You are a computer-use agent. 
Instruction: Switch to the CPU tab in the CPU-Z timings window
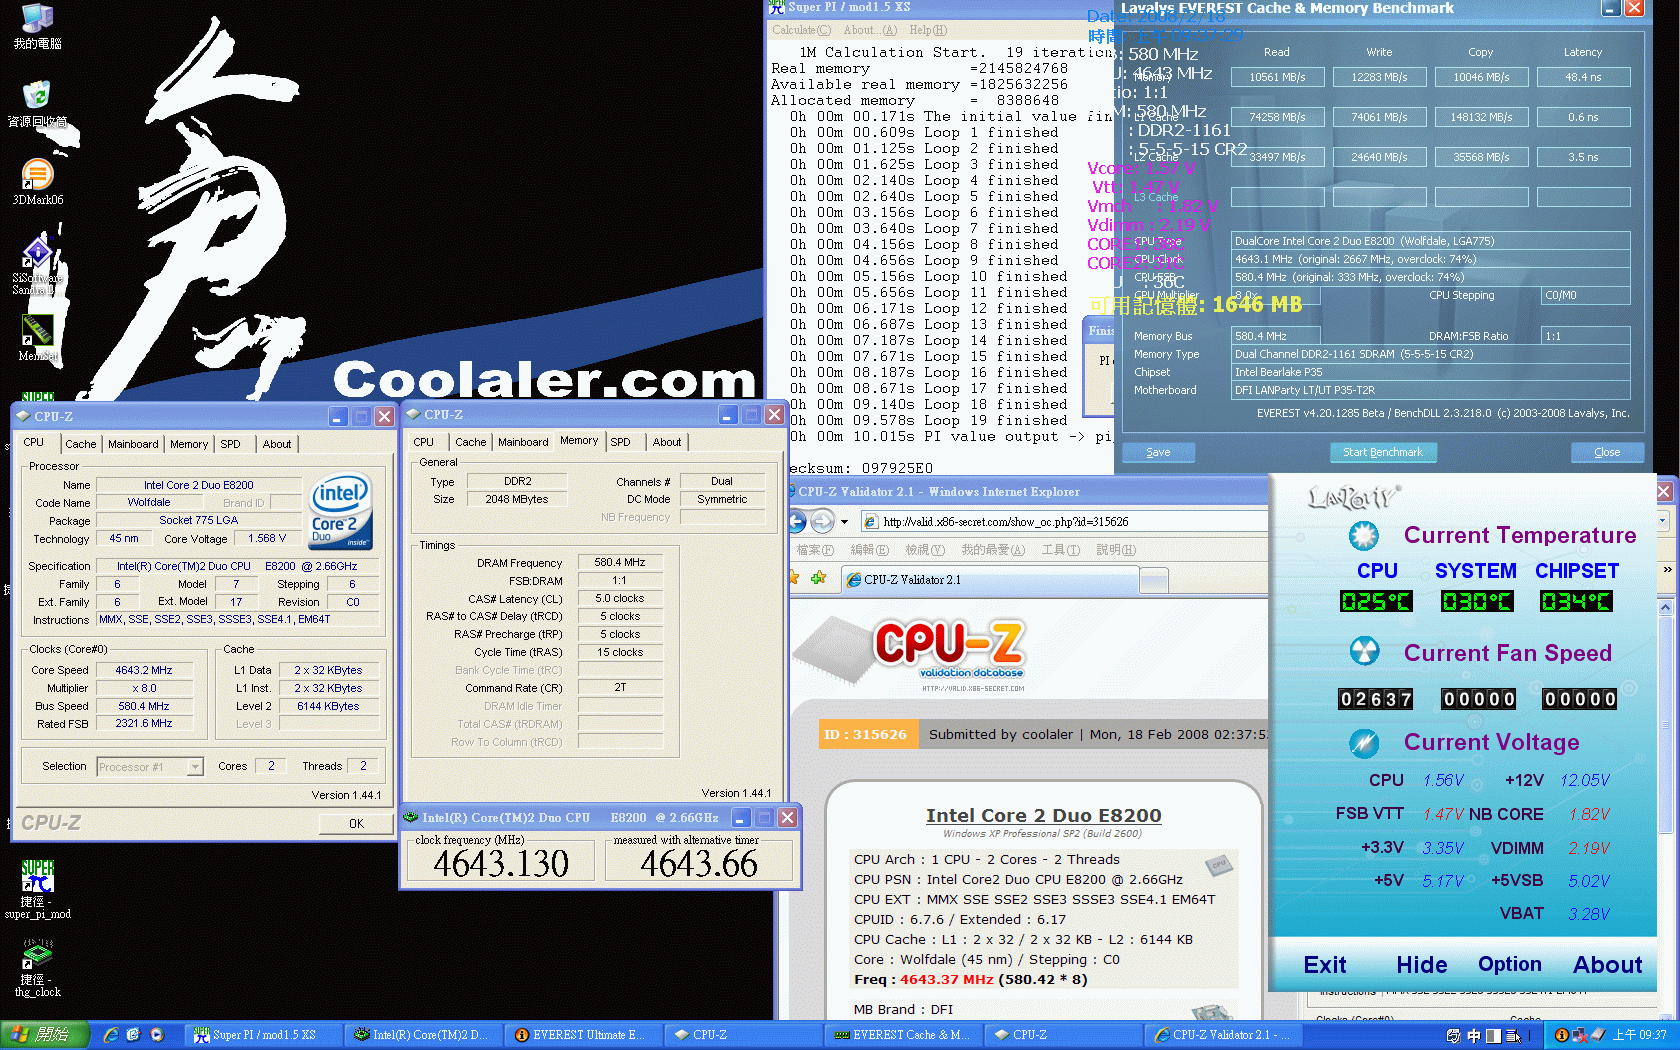[x=424, y=442]
